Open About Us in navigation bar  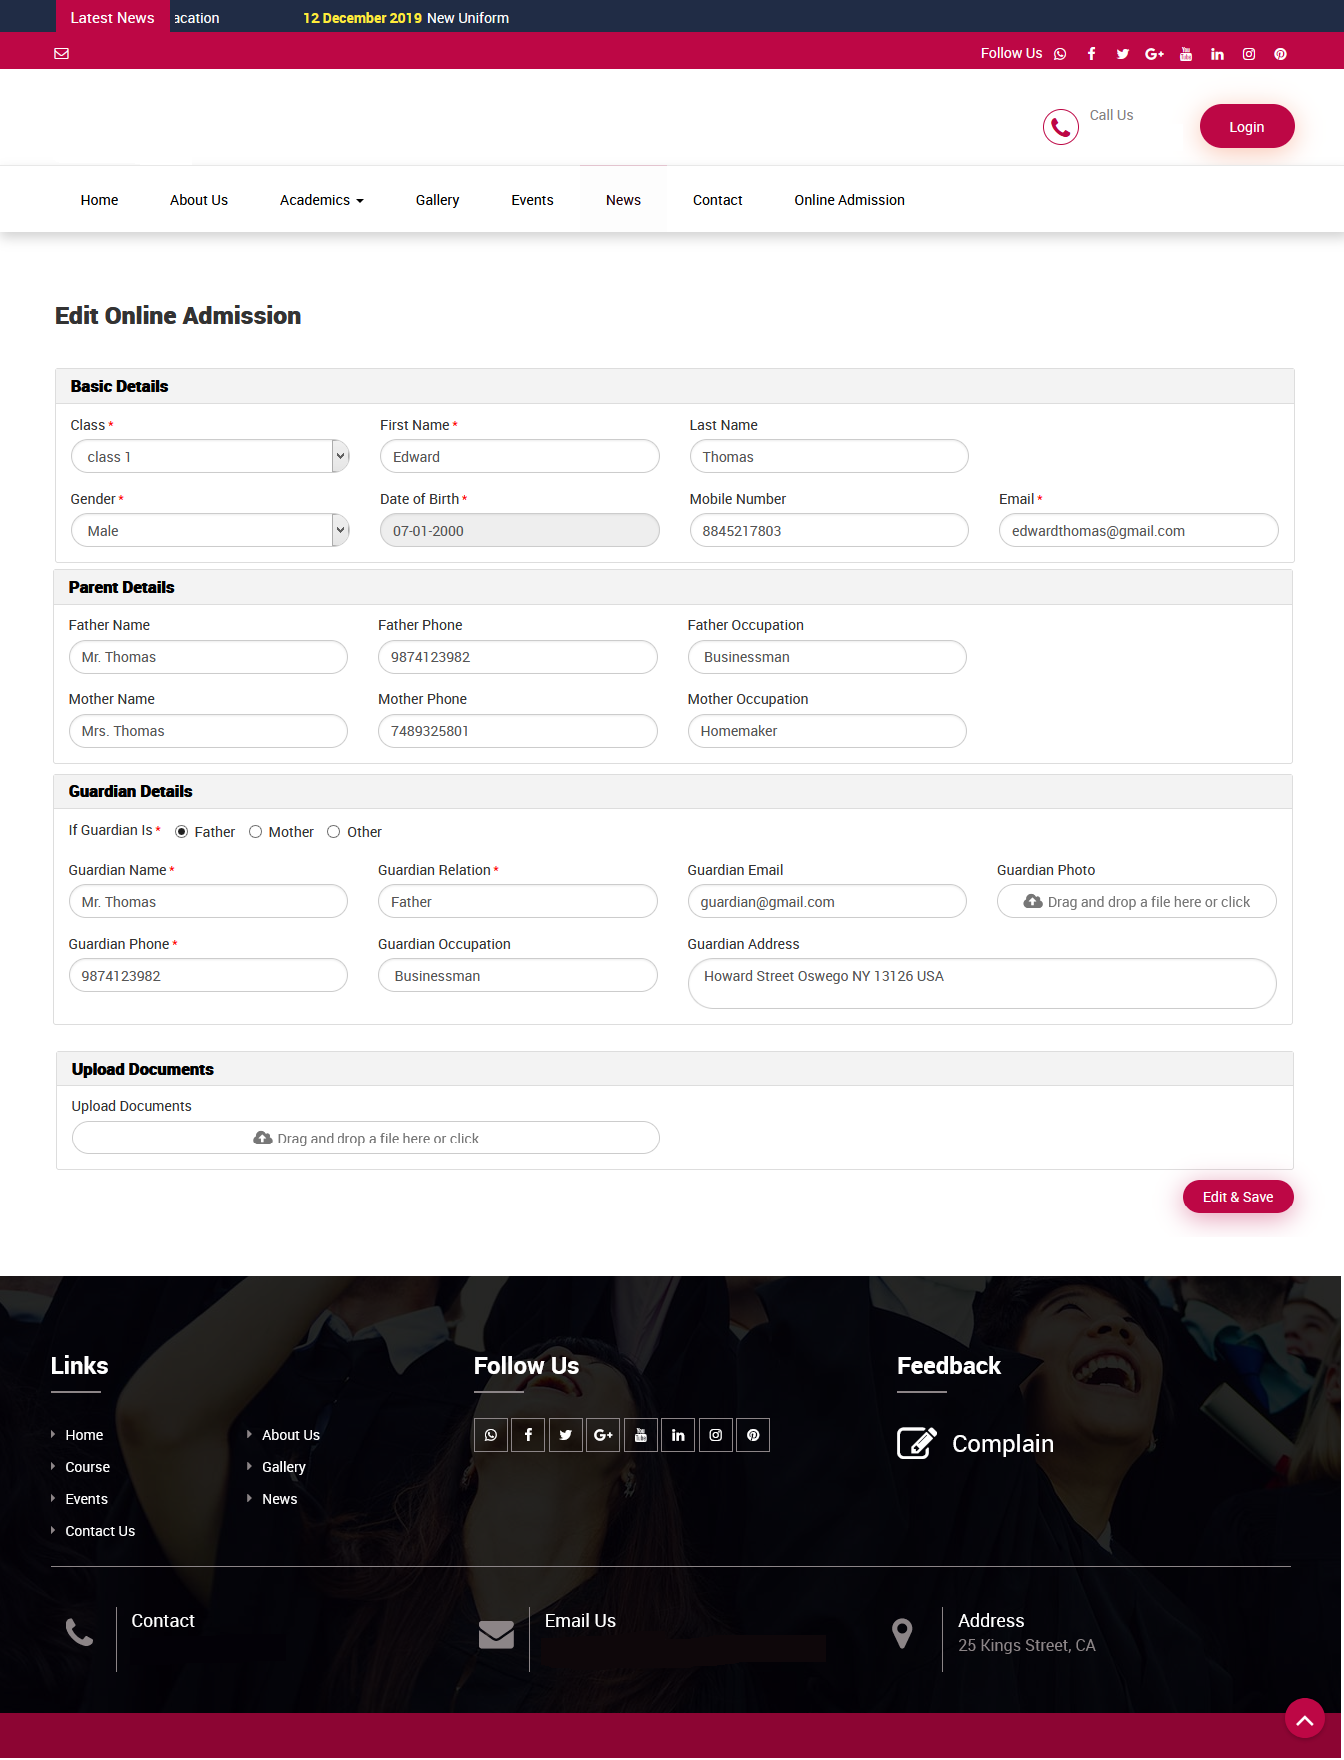click(x=199, y=200)
